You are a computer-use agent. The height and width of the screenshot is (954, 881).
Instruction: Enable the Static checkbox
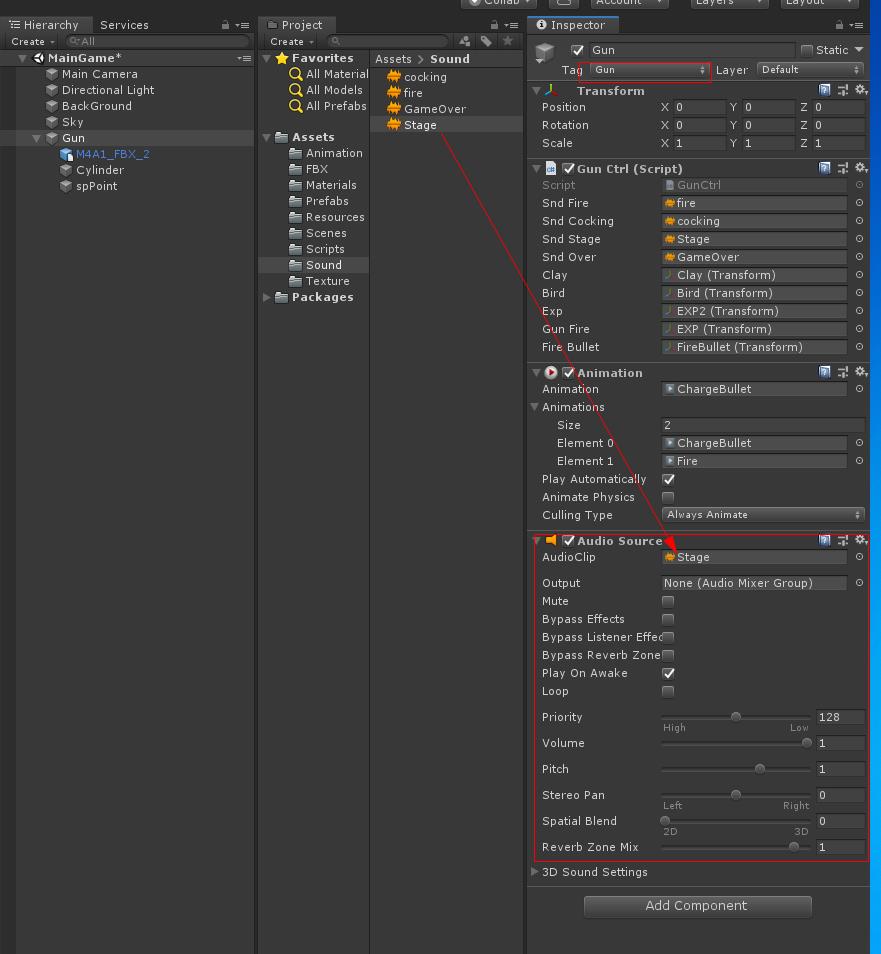click(807, 50)
